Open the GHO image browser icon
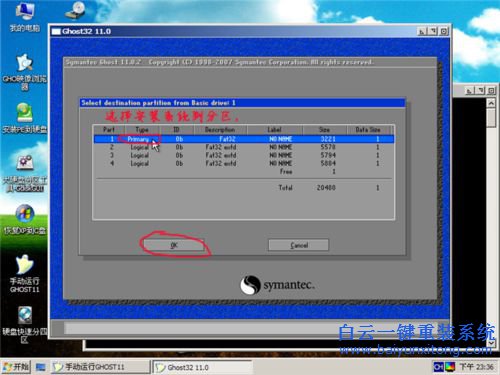The height and width of the screenshot is (375, 500). (25, 71)
